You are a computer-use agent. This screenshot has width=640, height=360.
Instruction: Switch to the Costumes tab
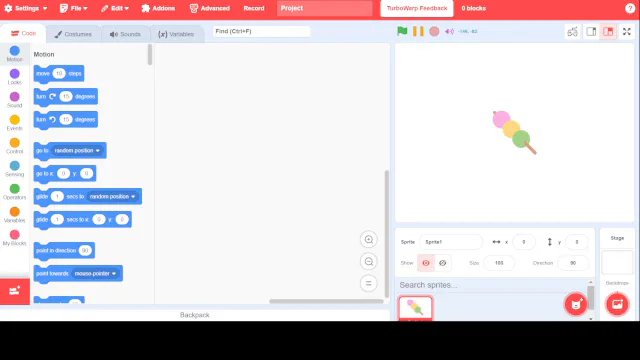[x=73, y=34]
